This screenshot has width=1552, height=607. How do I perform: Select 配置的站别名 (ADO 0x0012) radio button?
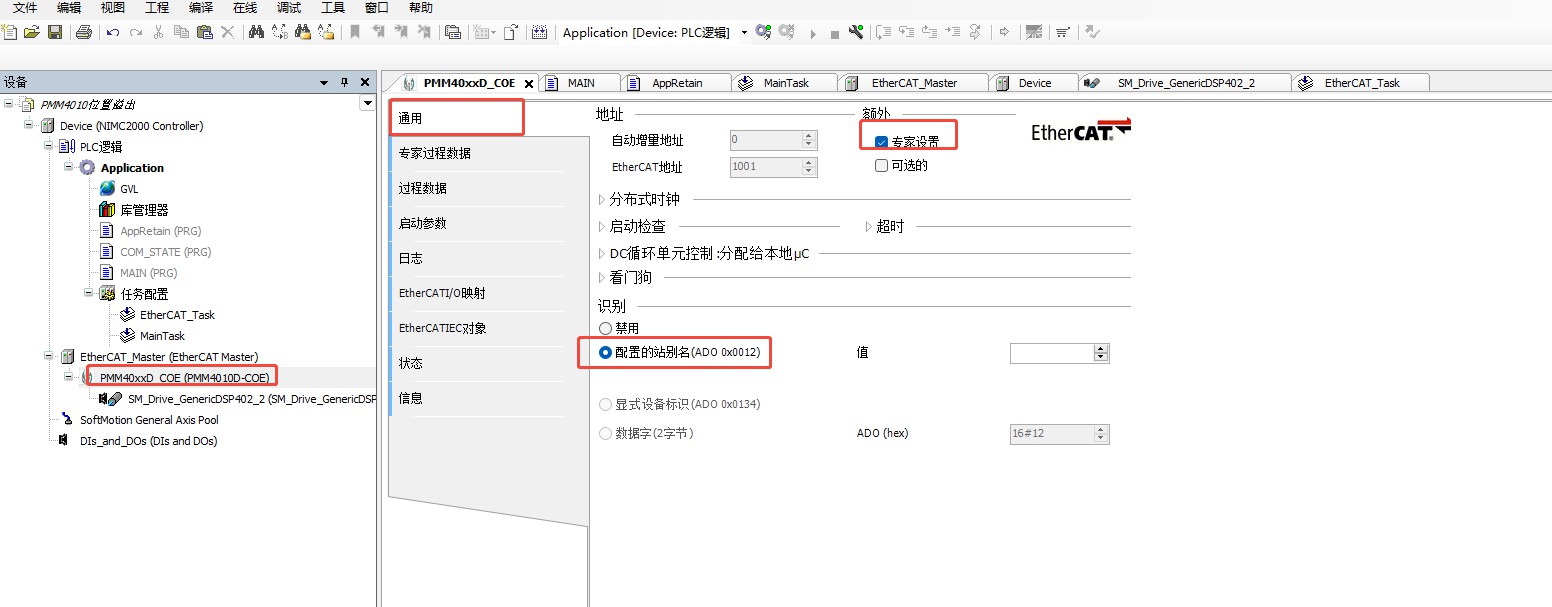click(x=605, y=353)
